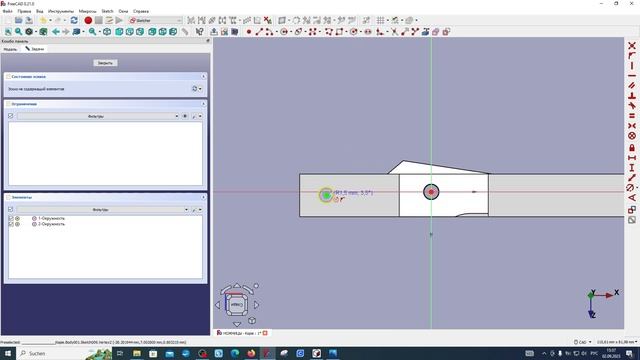
Task: Toggle constraints visibility button beside filters
Action: point(185,116)
